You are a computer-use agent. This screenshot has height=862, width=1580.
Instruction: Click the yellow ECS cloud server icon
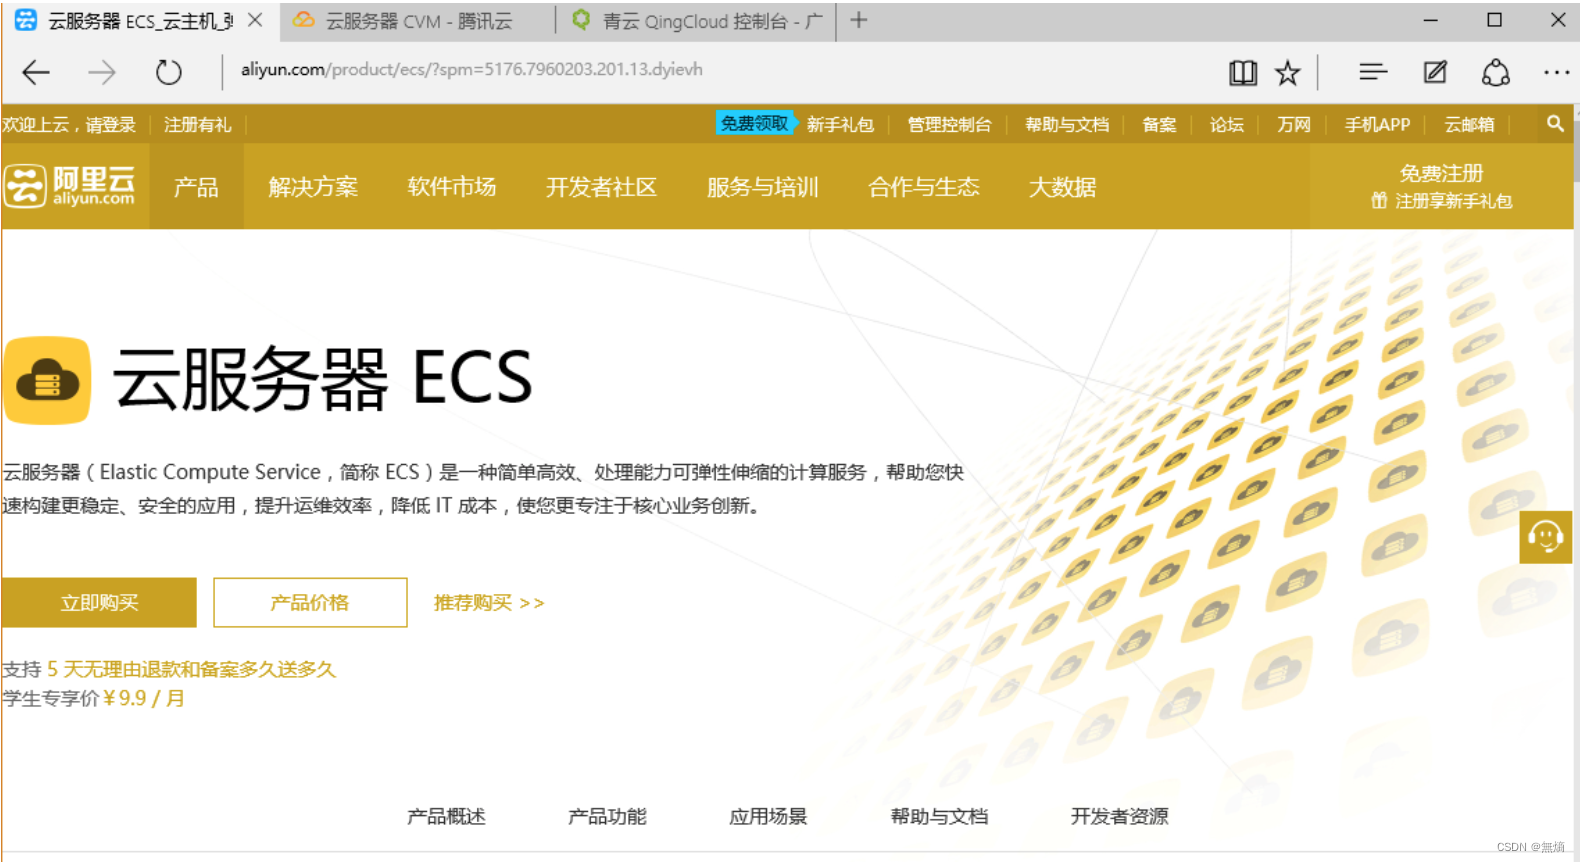[47, 380]
